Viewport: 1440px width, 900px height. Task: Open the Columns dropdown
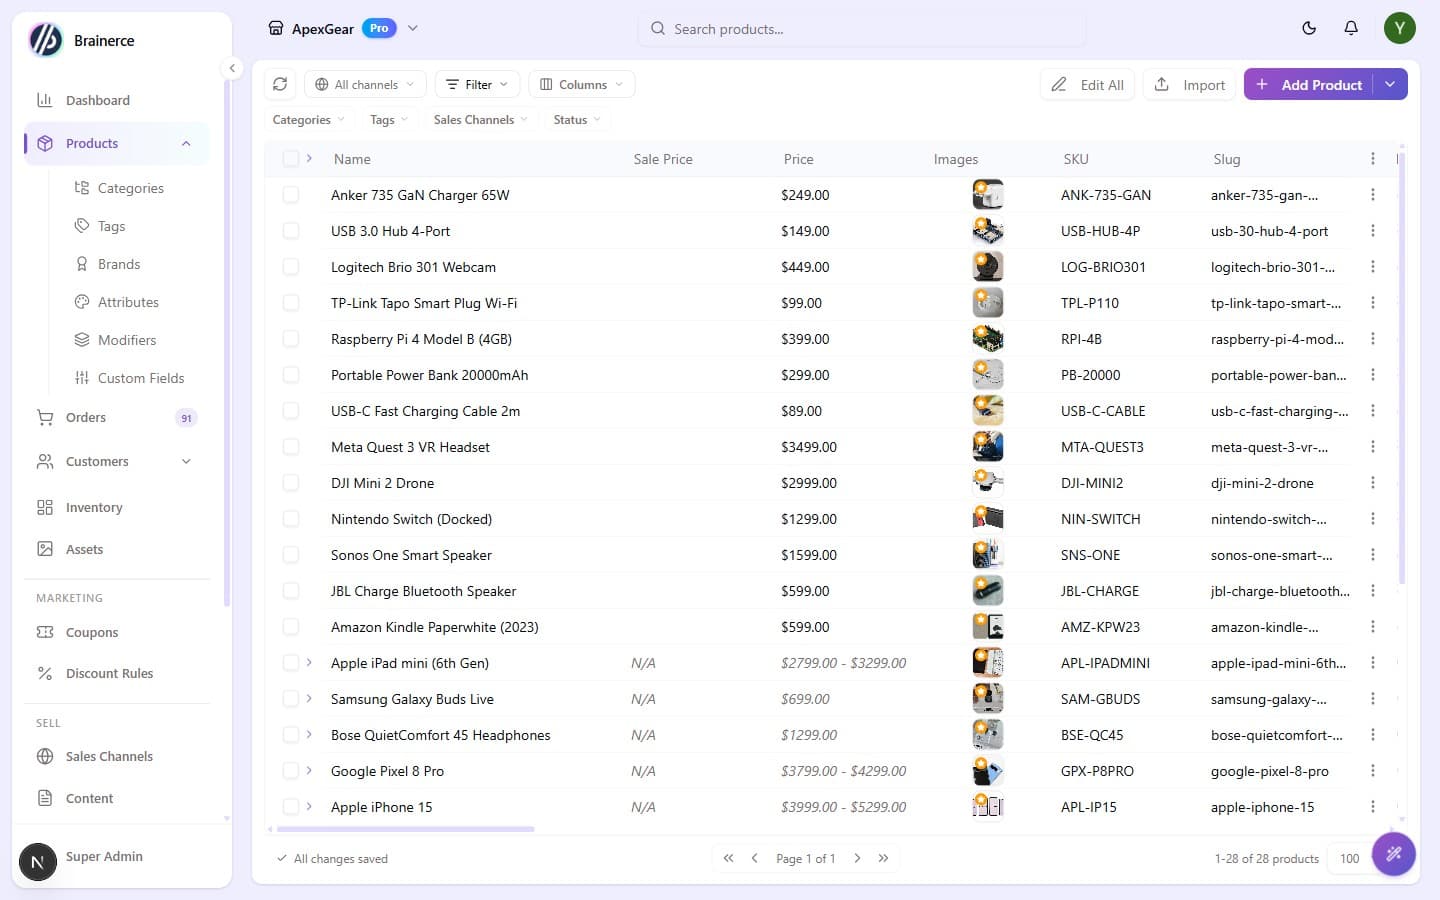581,84
